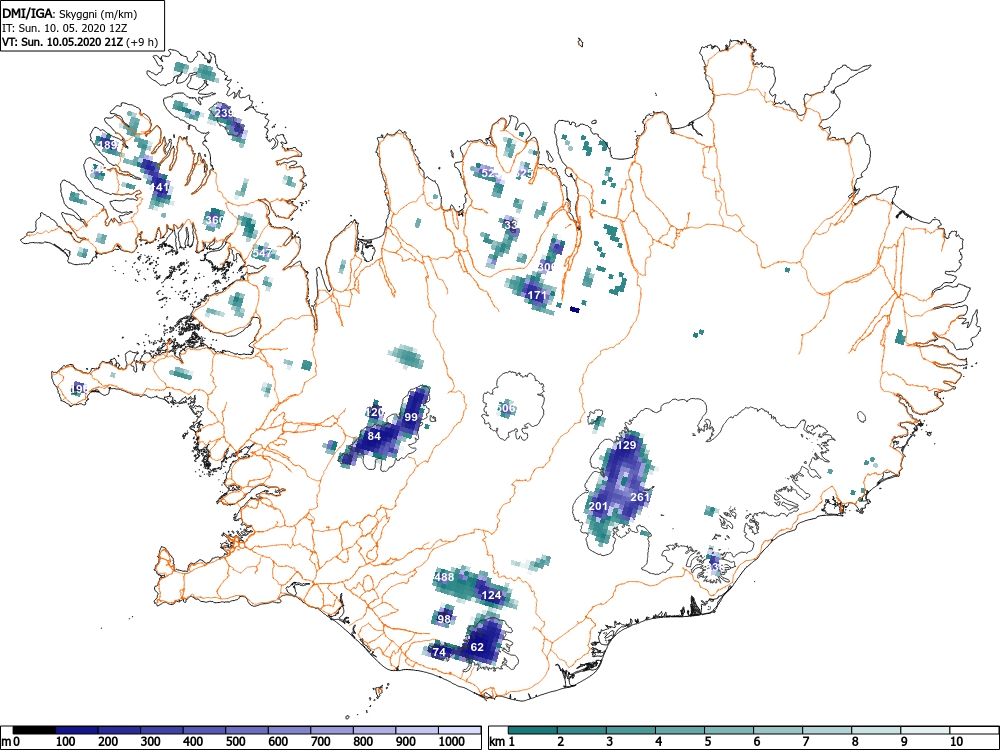Screen dimensions: 1000x750
Task: Click the '201' visibility value on the map
Action: click(x=598, y=506)
